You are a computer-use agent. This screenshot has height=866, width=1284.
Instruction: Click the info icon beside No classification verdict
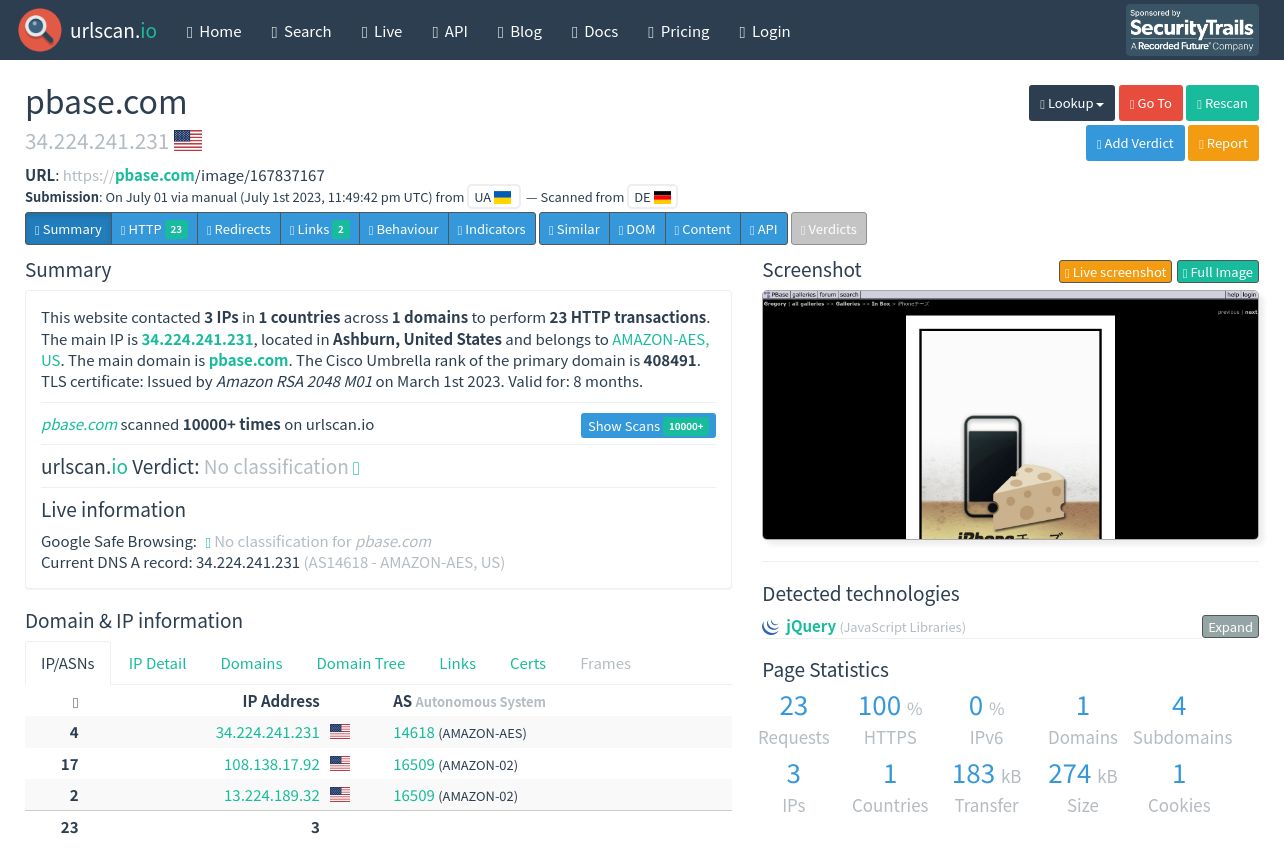[x=356, y=468]
